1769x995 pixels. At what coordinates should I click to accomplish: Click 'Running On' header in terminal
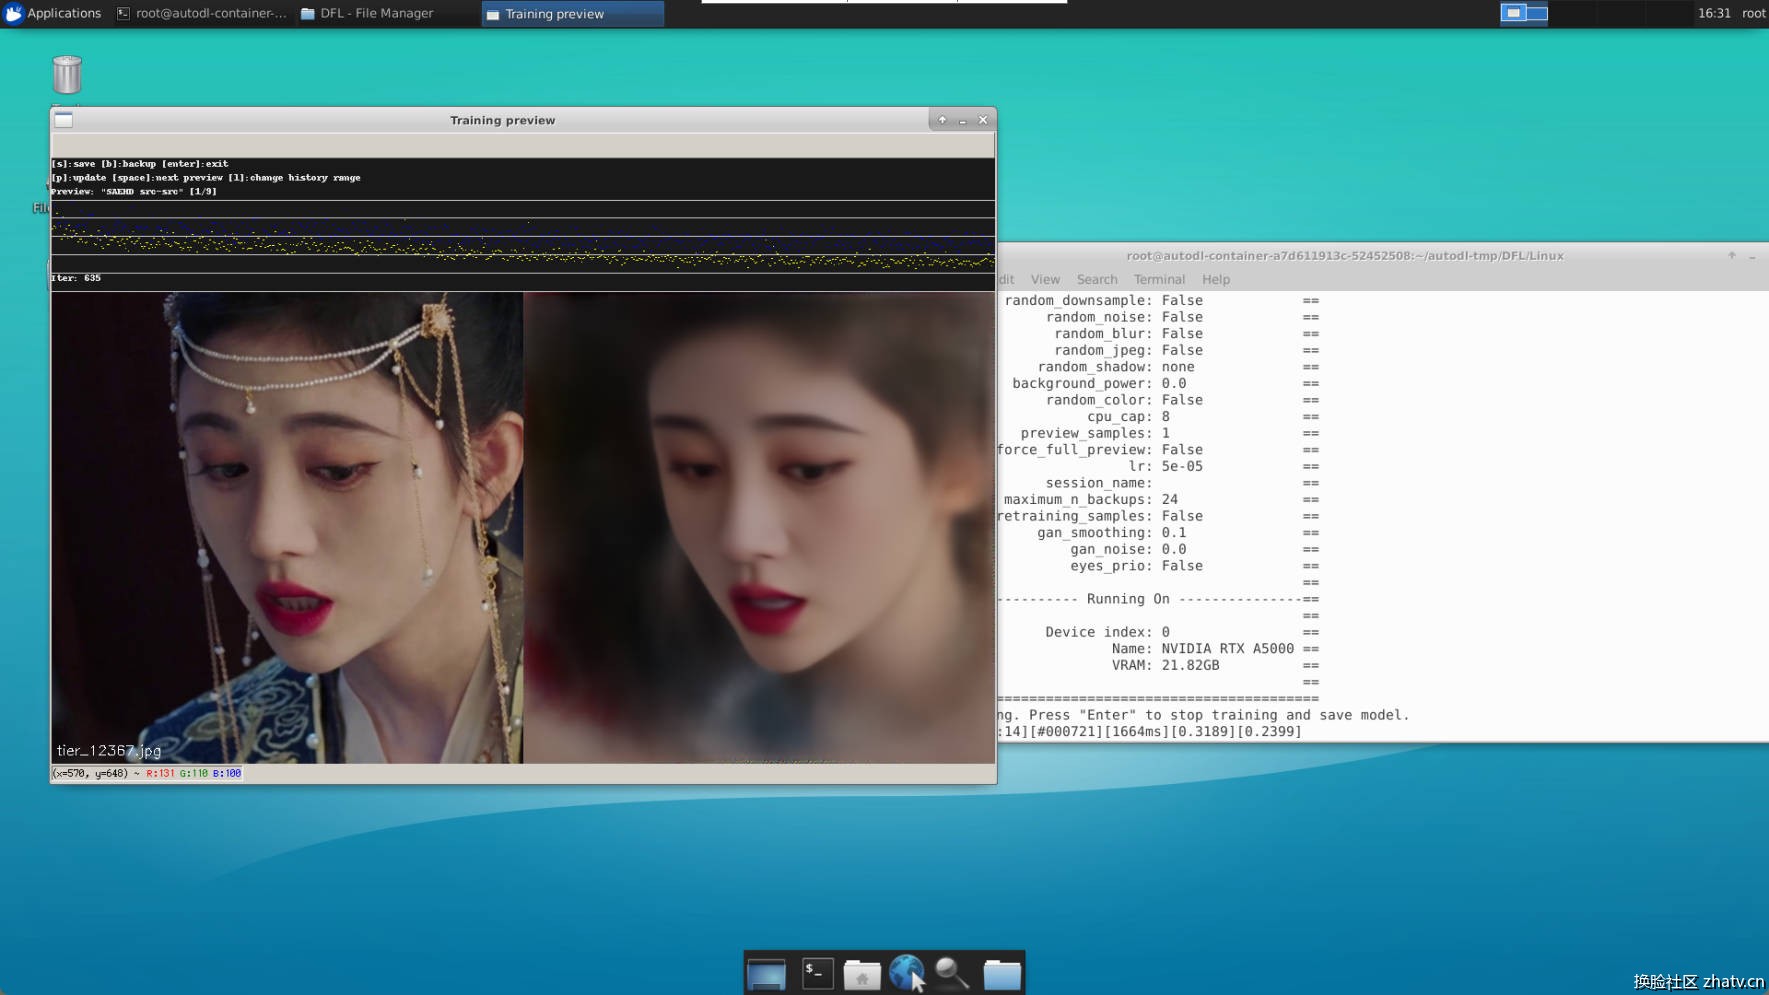1128,599
